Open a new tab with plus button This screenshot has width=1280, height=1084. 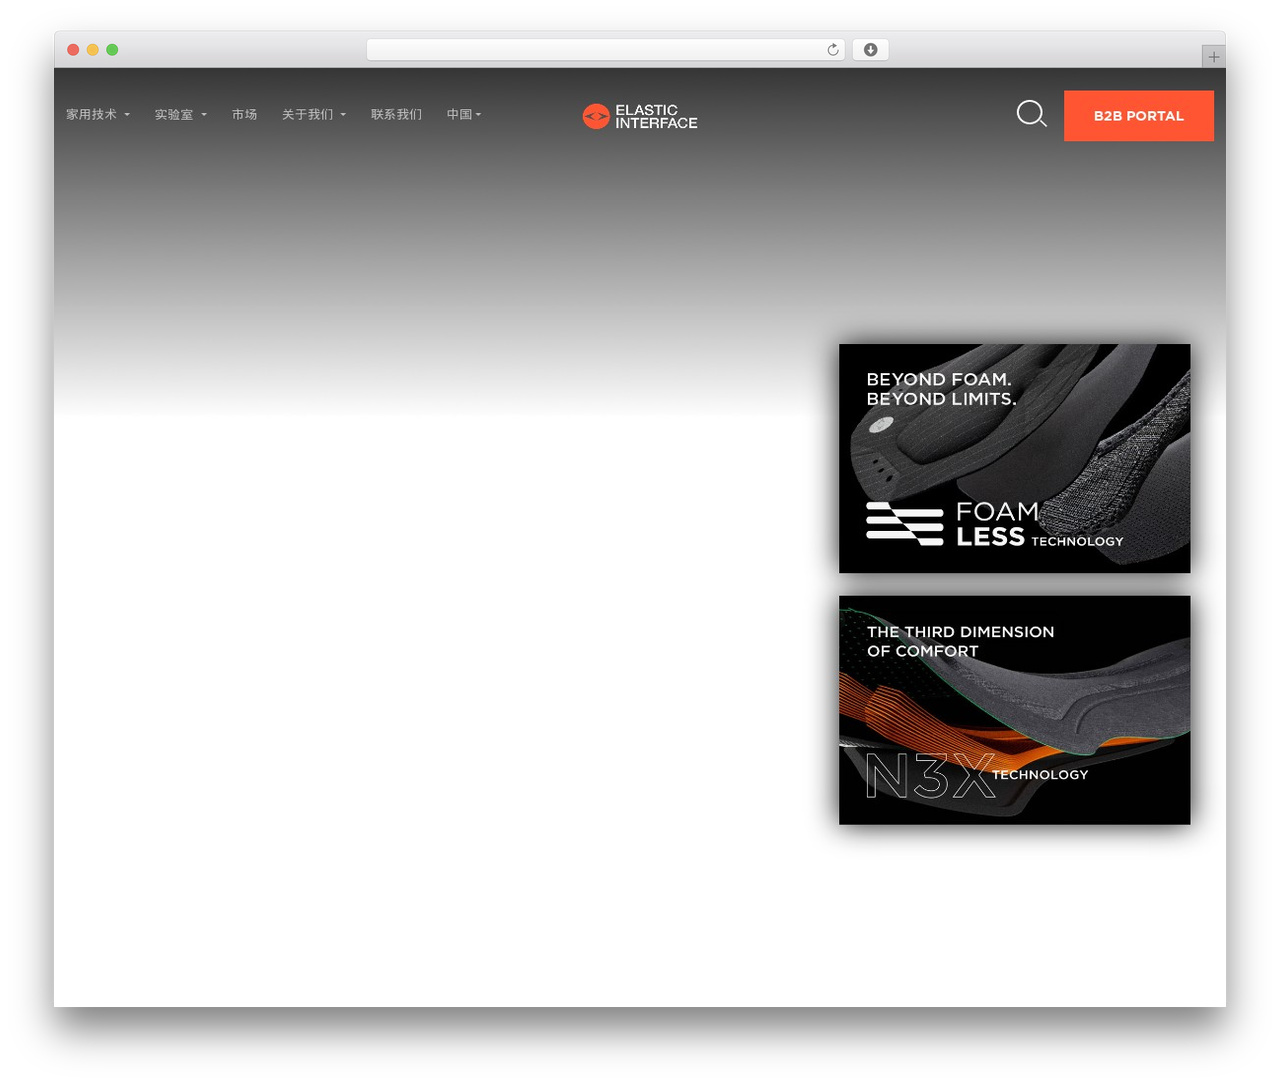(x=1213, y=57)
